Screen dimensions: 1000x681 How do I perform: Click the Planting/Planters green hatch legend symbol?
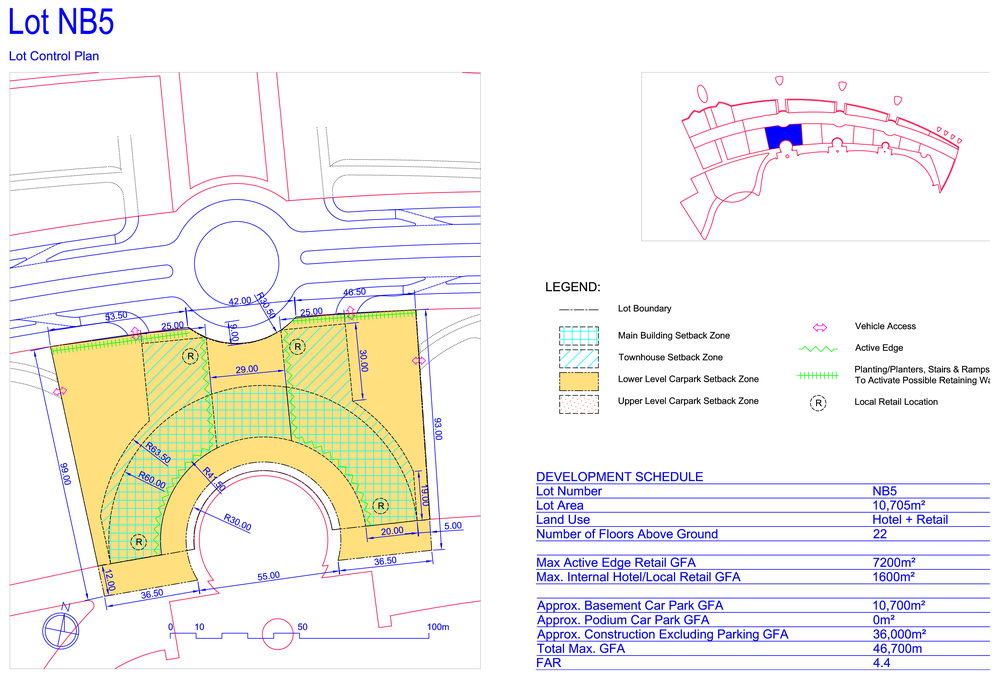click(x=819, y=375)
